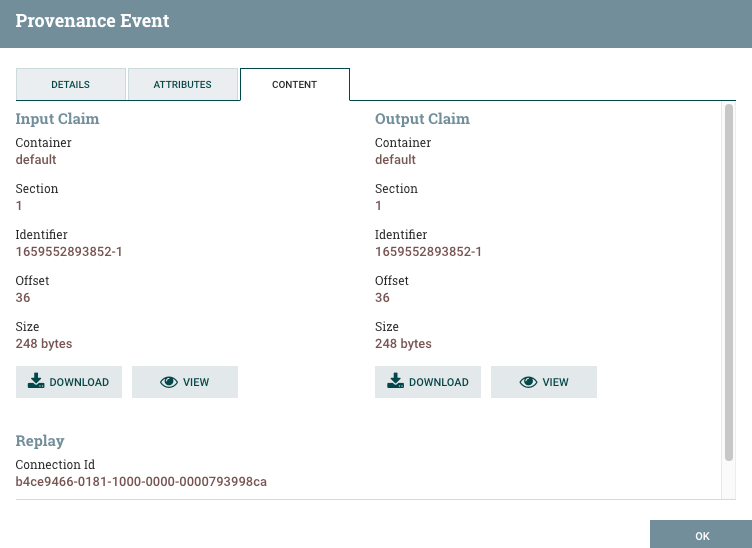Click the Input Claim offset value 36

(x=23, y=298)
